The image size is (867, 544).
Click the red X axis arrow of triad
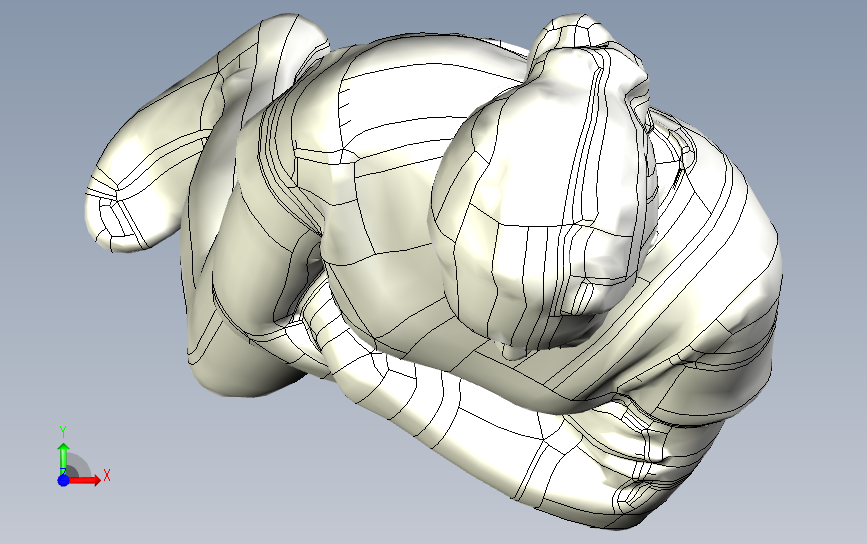(x=85, y=480)
